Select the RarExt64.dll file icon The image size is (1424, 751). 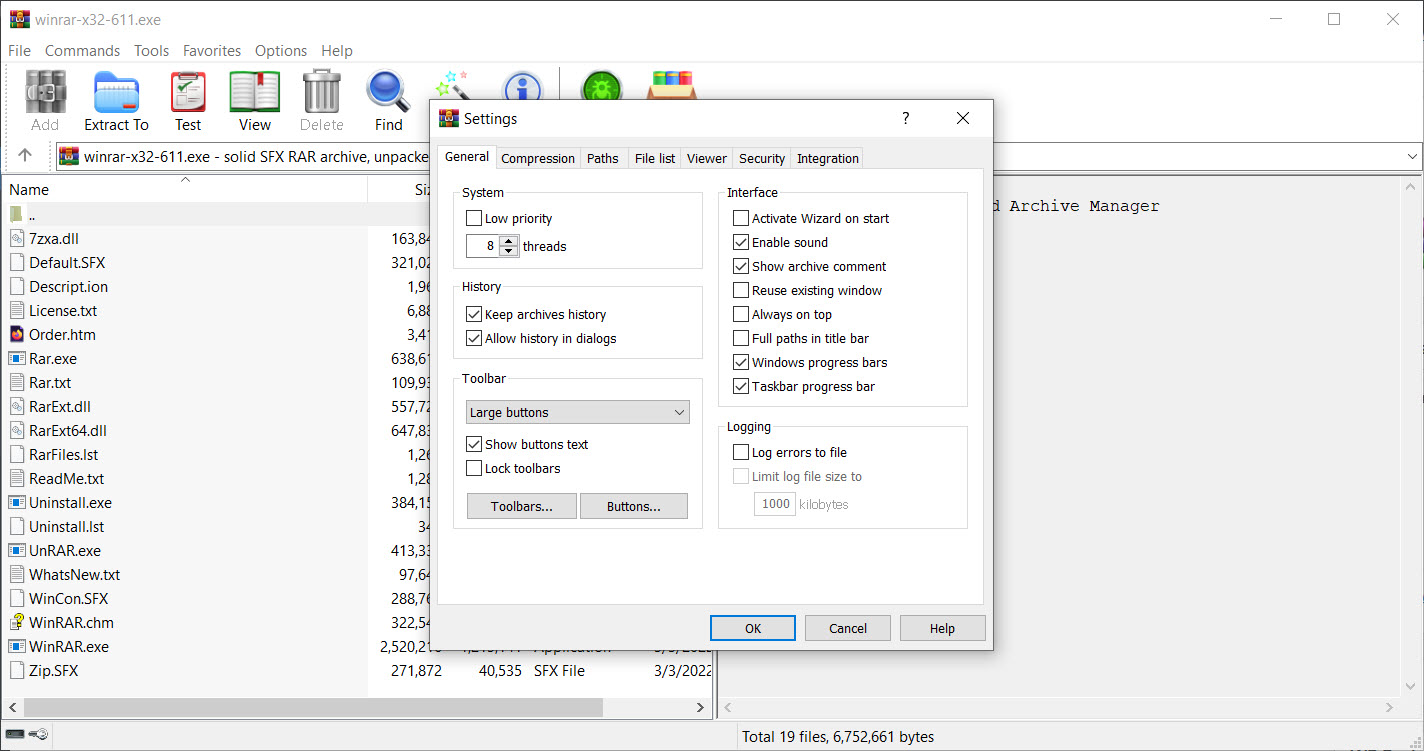[x=17, y=430]
